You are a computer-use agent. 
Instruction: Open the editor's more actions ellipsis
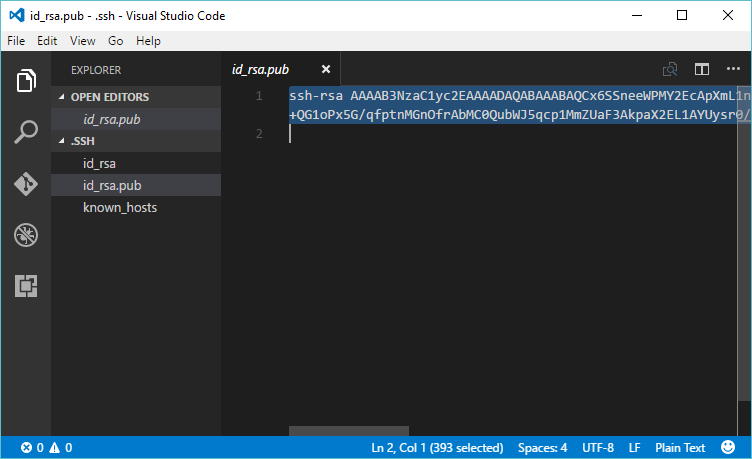coord(732,70)
